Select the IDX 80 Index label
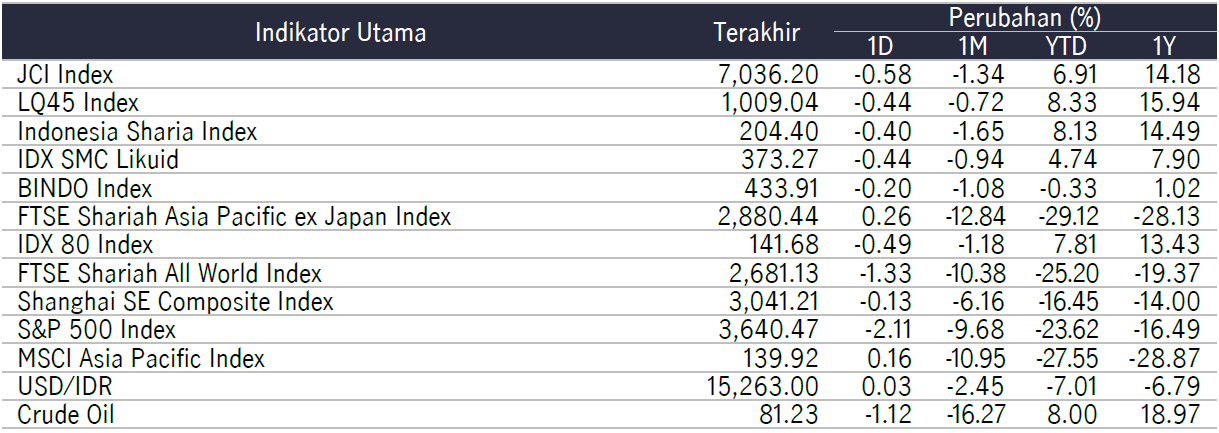Image resolution: width=1219 pixels, height=433 pixels. point(85,245)
